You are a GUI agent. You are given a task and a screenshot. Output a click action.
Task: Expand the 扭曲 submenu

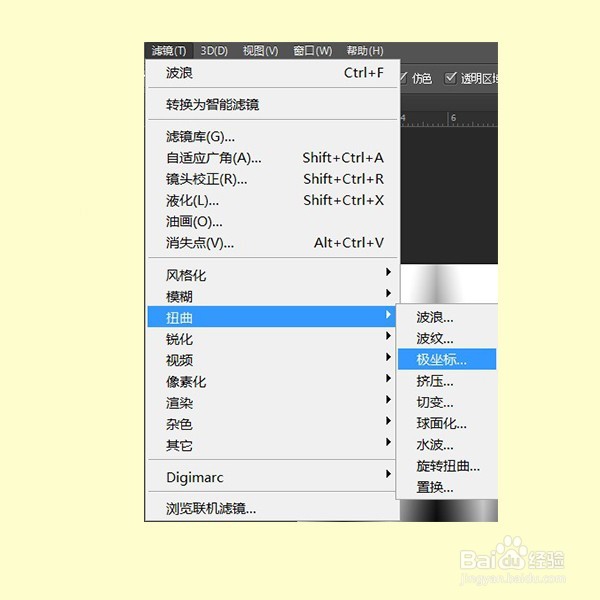272,317
